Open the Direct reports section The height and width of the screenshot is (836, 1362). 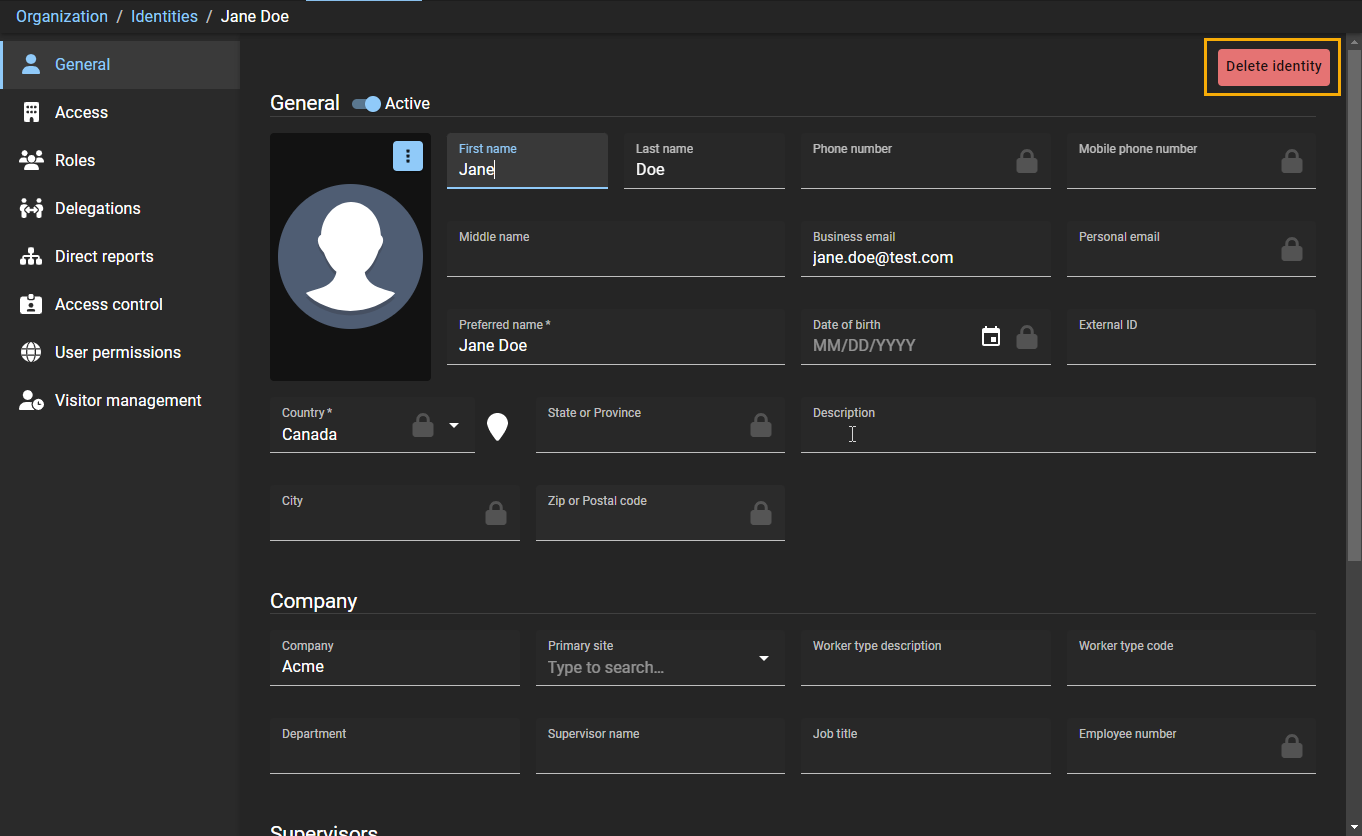[120, 257]
